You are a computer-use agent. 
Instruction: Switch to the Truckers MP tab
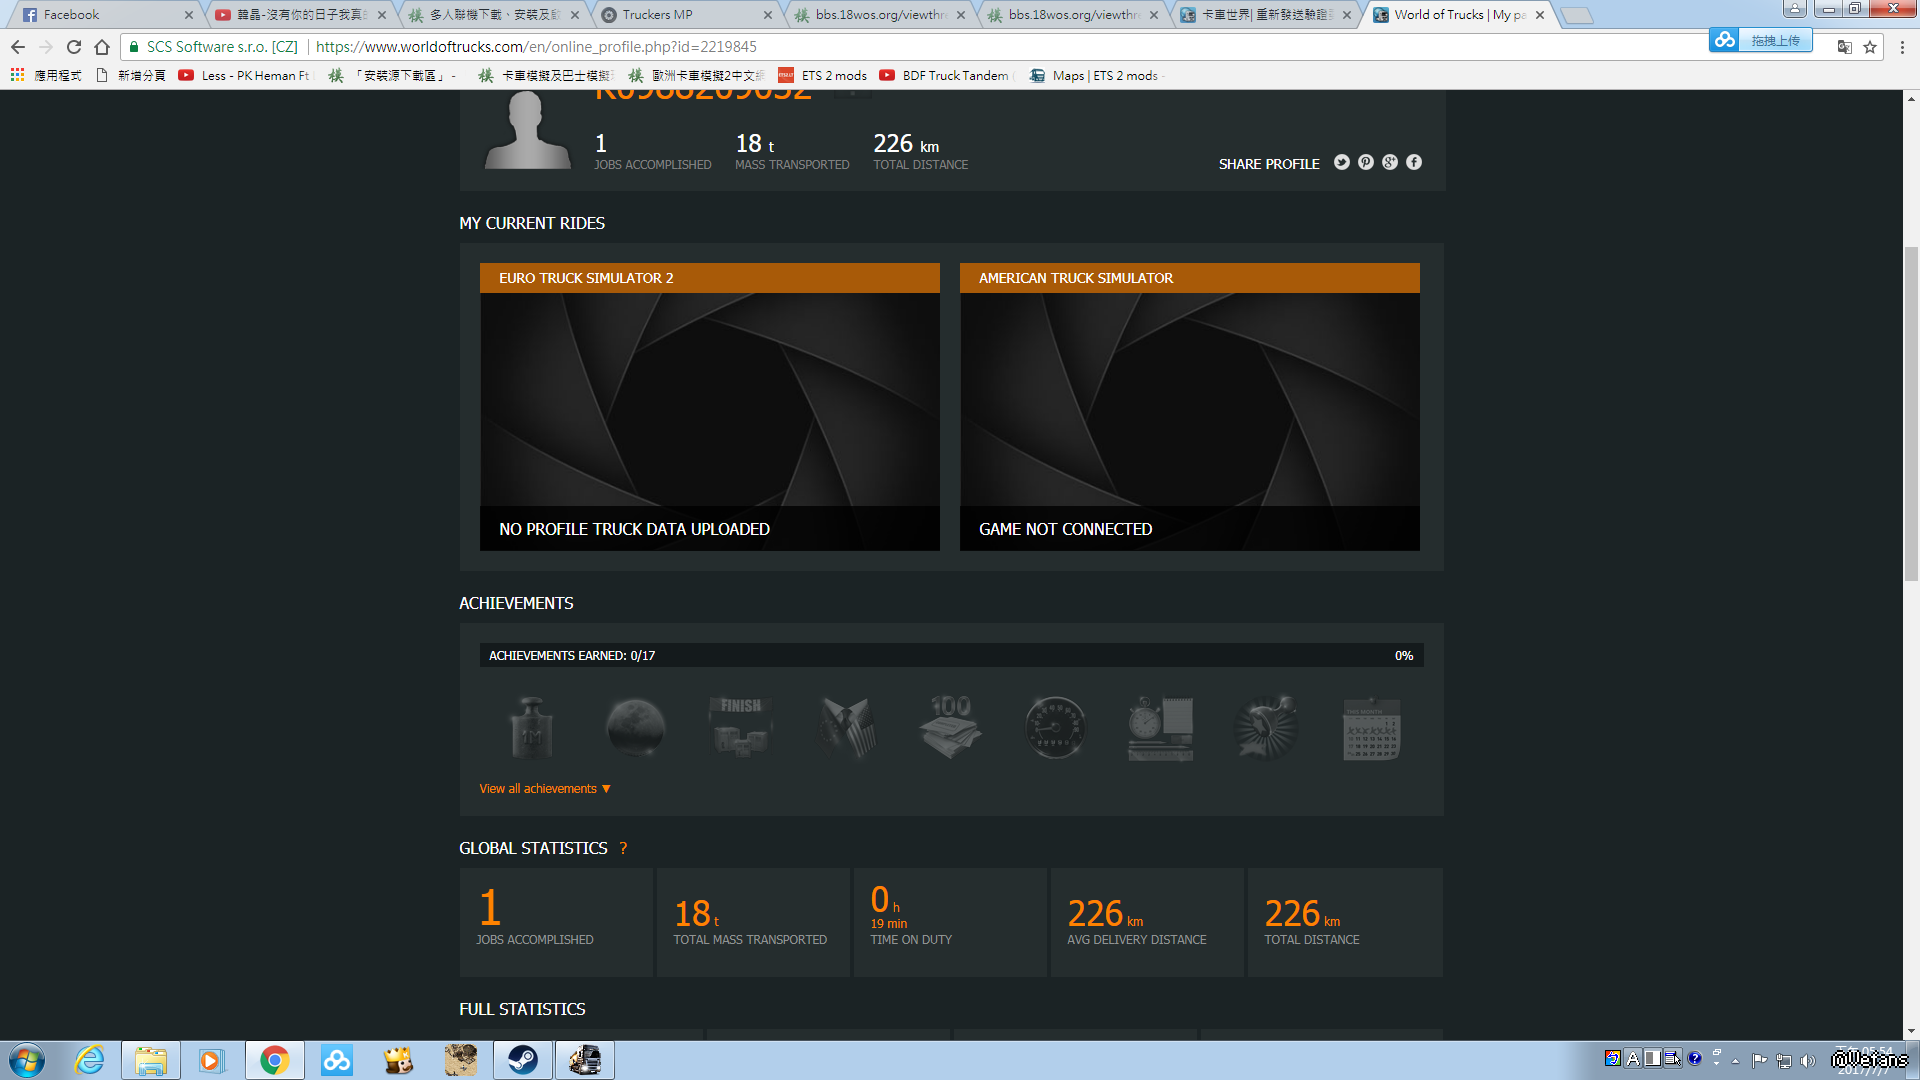tap(657, 15)
